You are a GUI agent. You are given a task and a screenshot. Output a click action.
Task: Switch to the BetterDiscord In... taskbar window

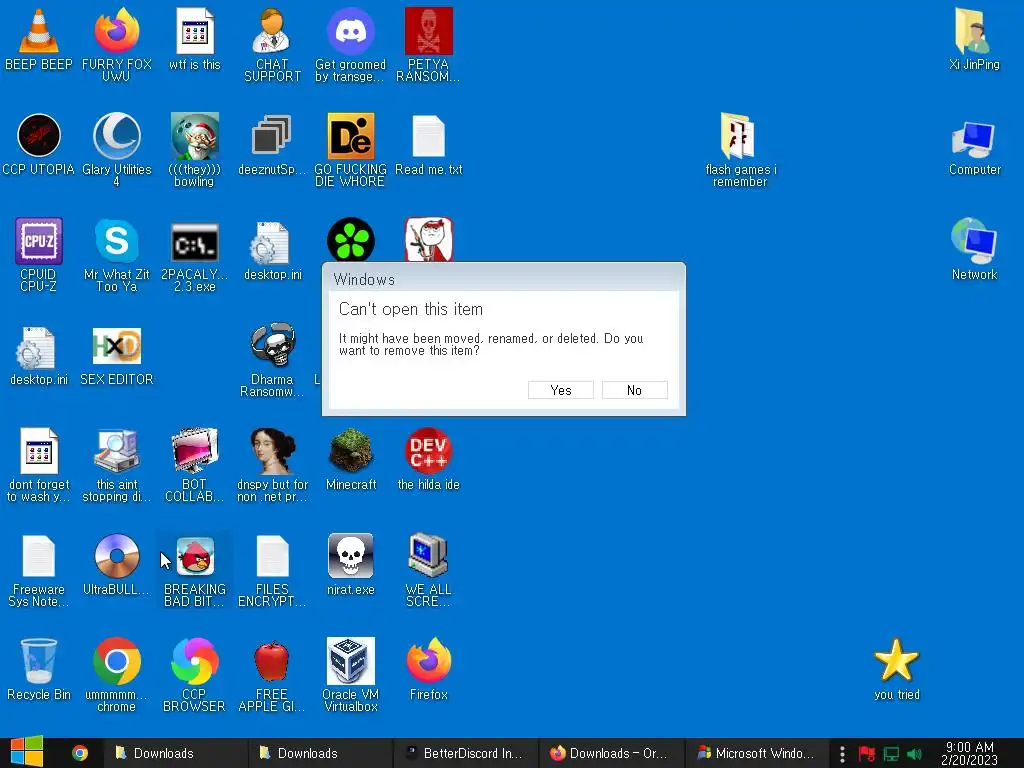tap(466, 753)
